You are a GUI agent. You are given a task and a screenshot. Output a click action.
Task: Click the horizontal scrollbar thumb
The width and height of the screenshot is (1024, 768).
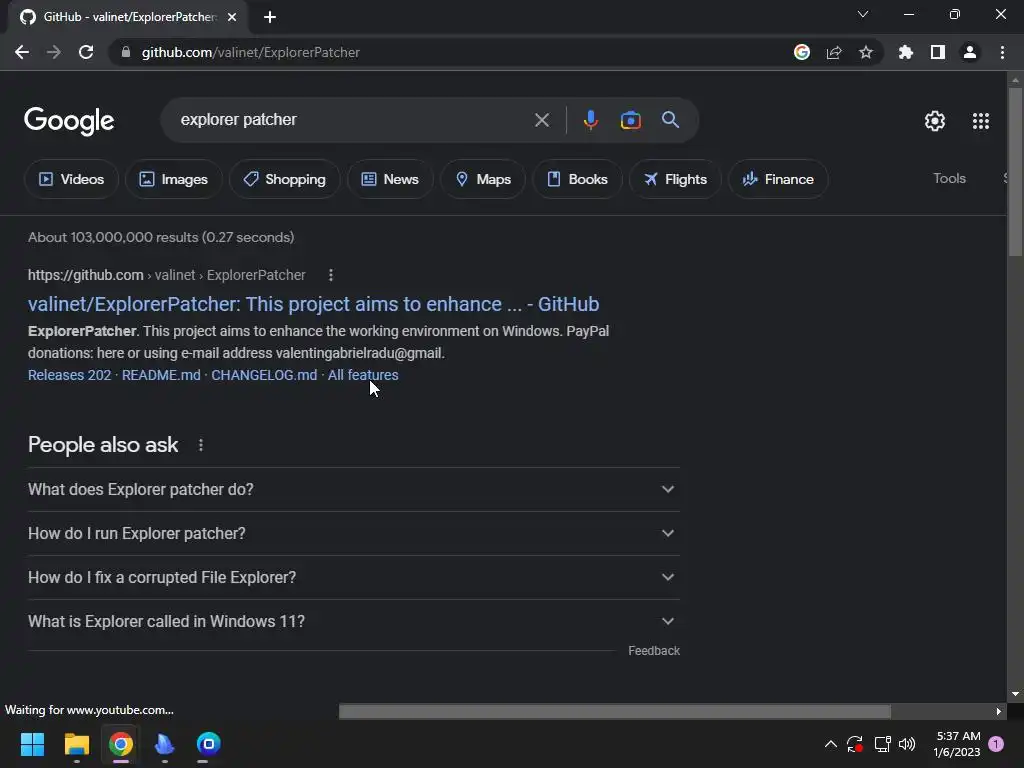click(615, 711)
